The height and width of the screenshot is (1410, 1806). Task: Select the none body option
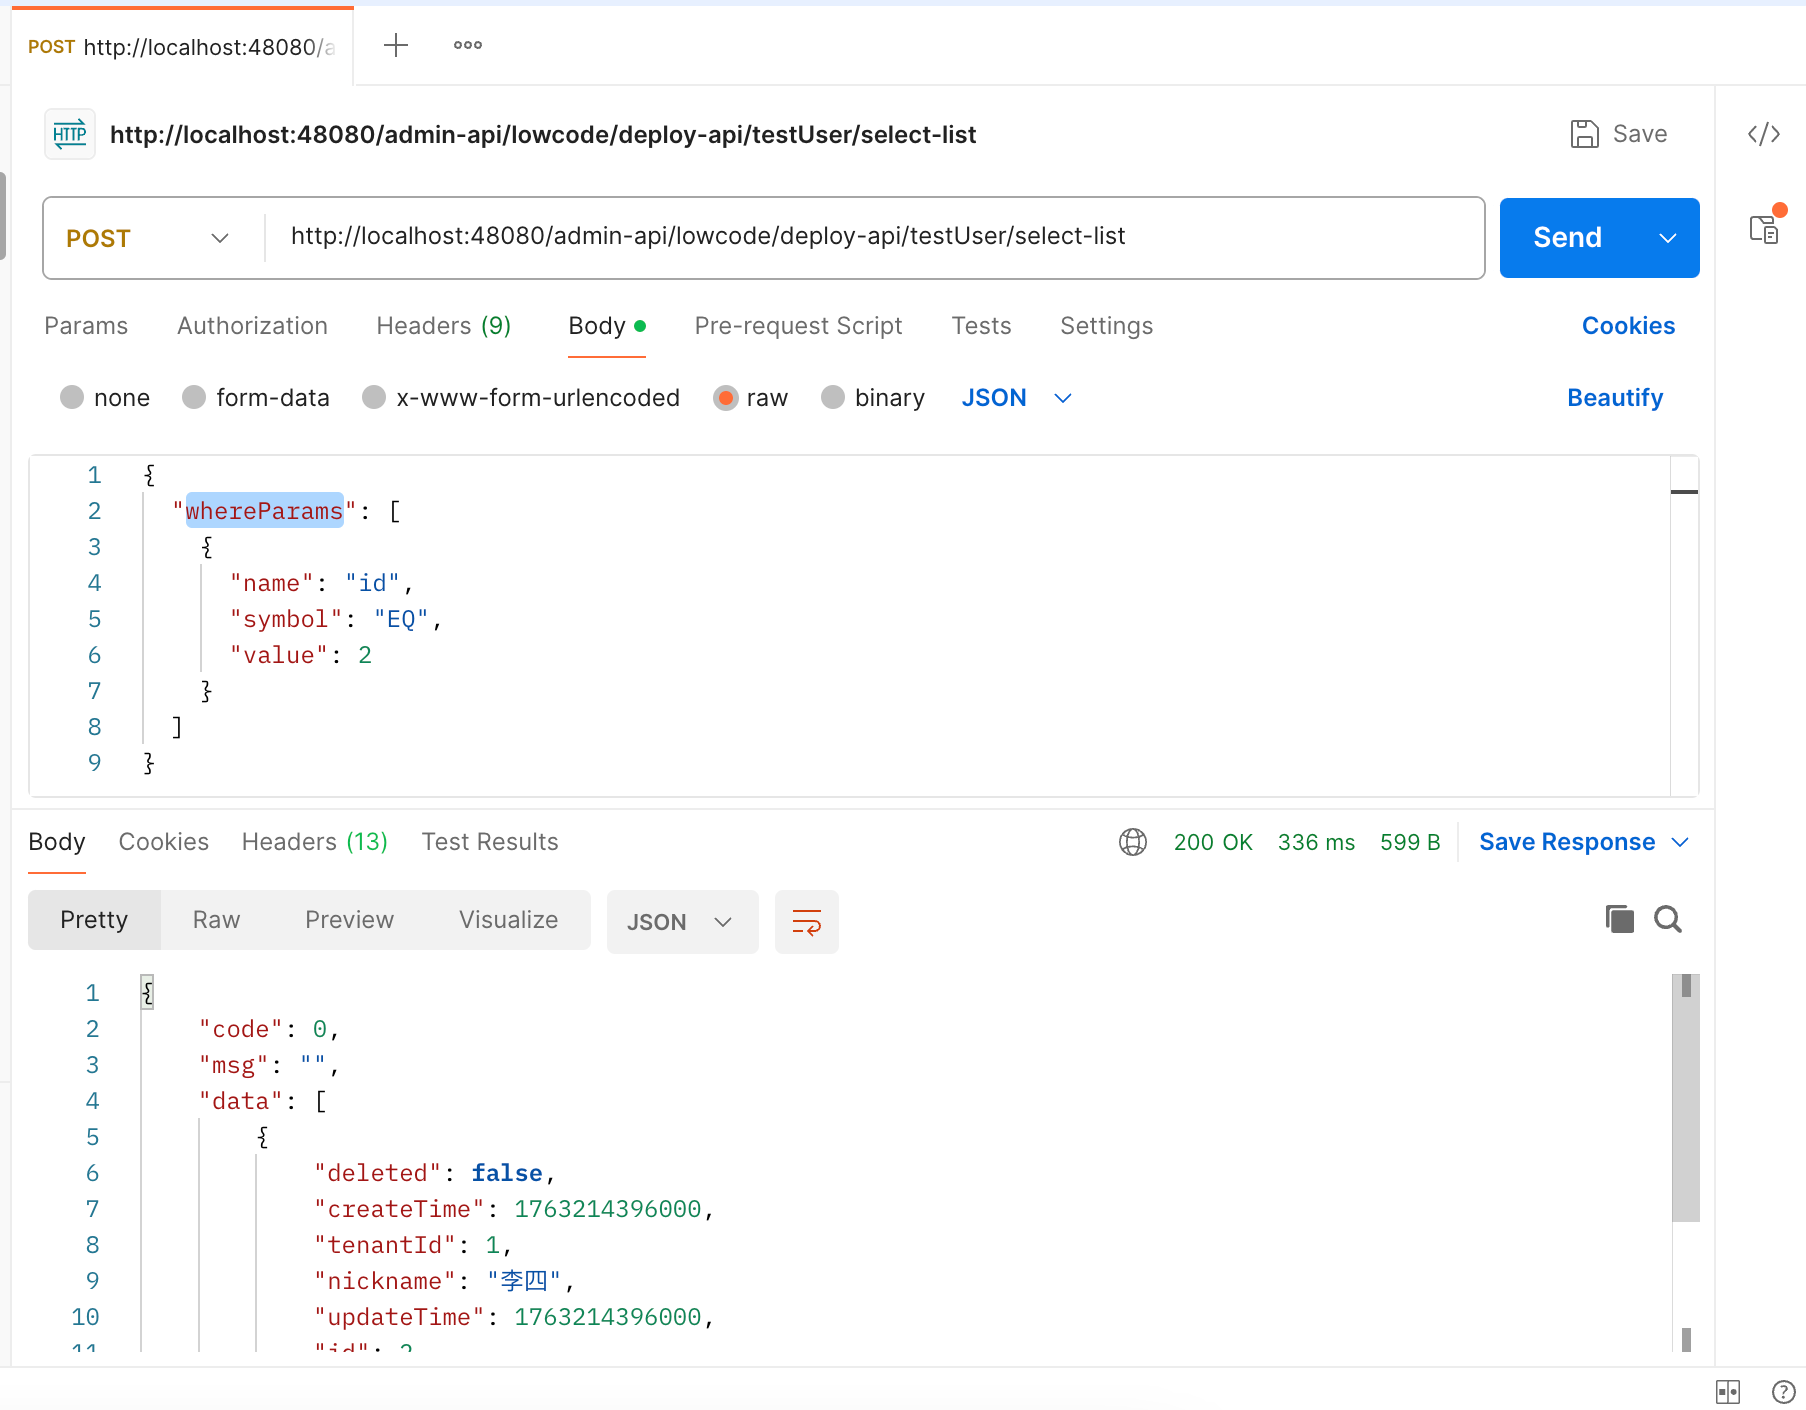coord(72,398)
